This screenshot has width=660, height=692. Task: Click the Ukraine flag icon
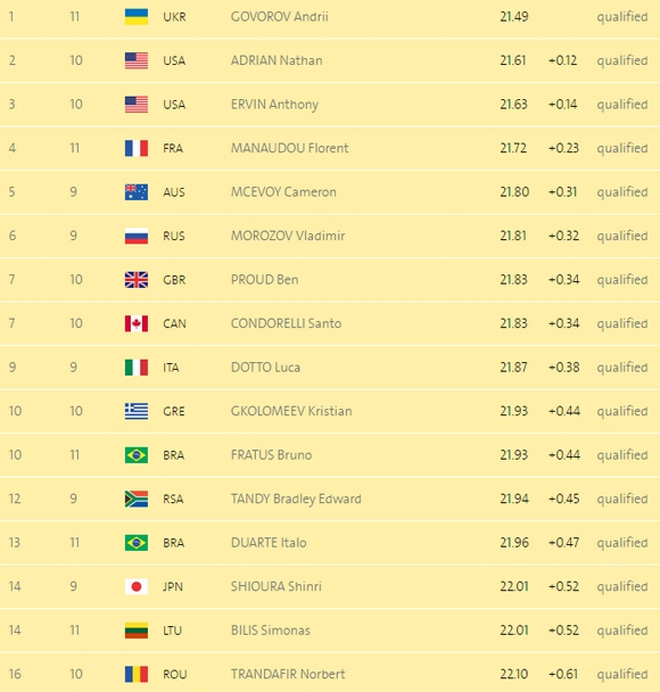pos(136,17)
